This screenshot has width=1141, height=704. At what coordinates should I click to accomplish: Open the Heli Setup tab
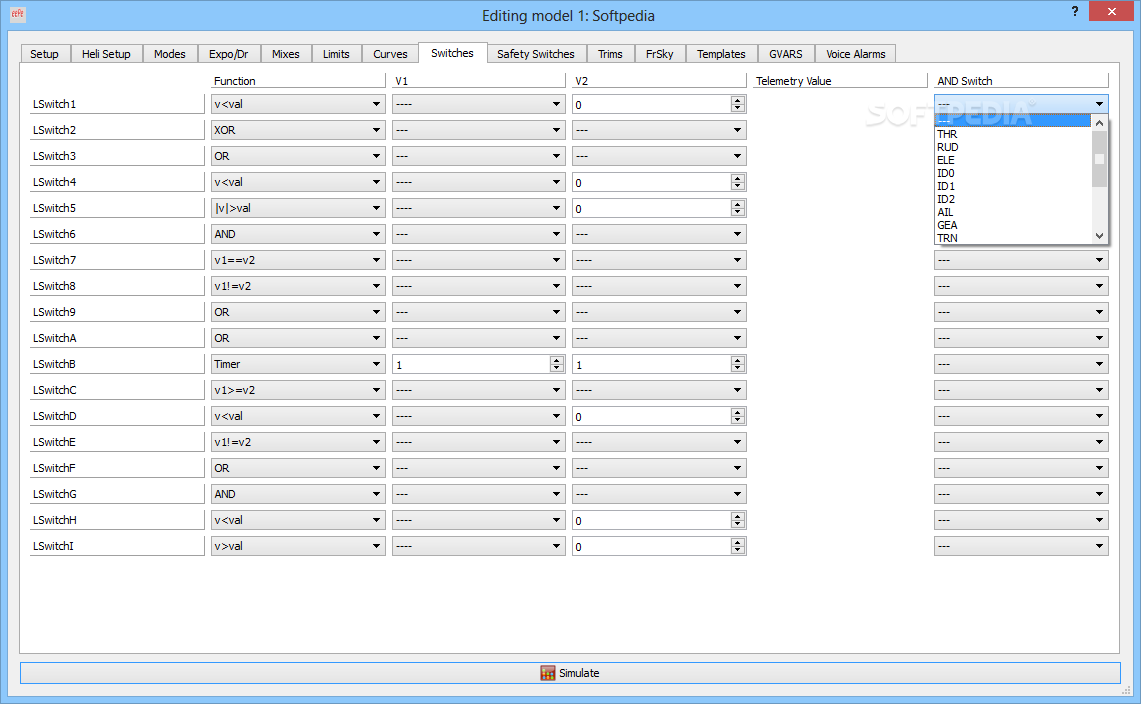[106, 54]
